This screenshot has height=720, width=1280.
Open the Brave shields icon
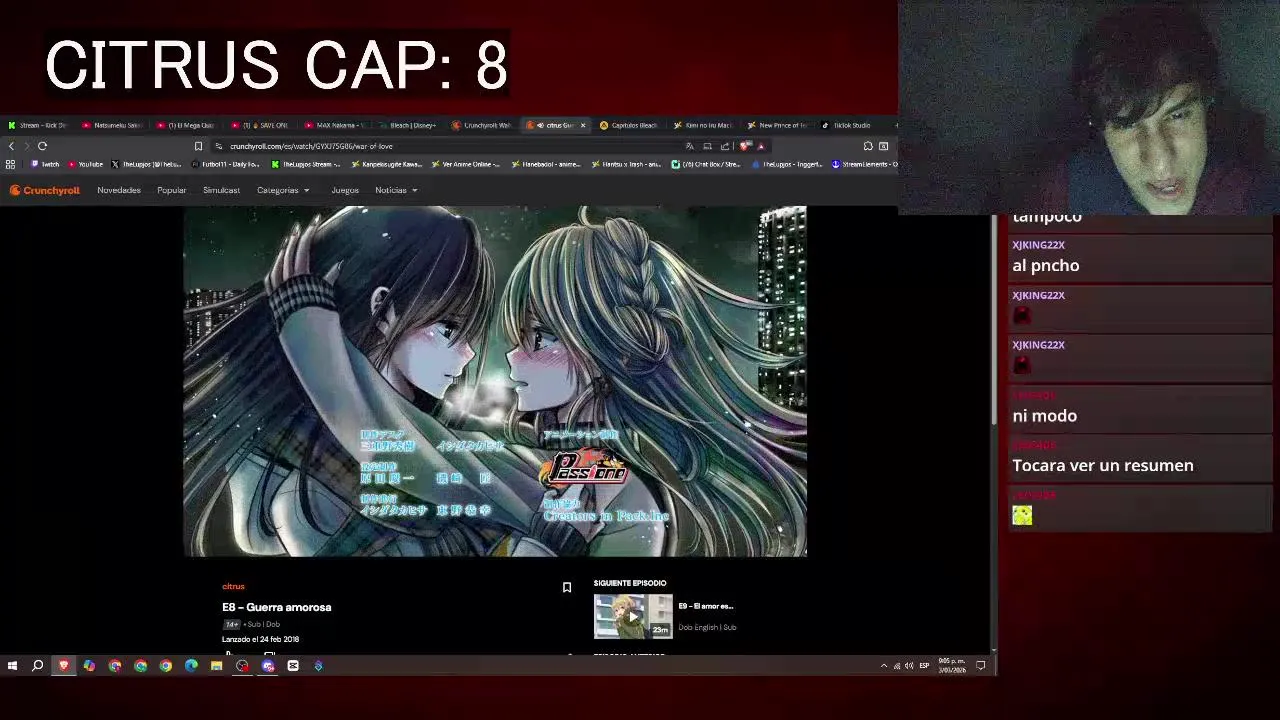coord(745,146)
